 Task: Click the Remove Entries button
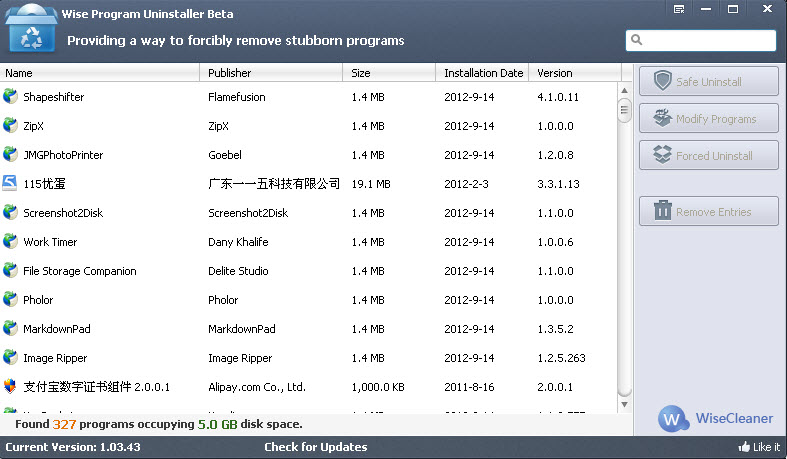tap(709, 211)
